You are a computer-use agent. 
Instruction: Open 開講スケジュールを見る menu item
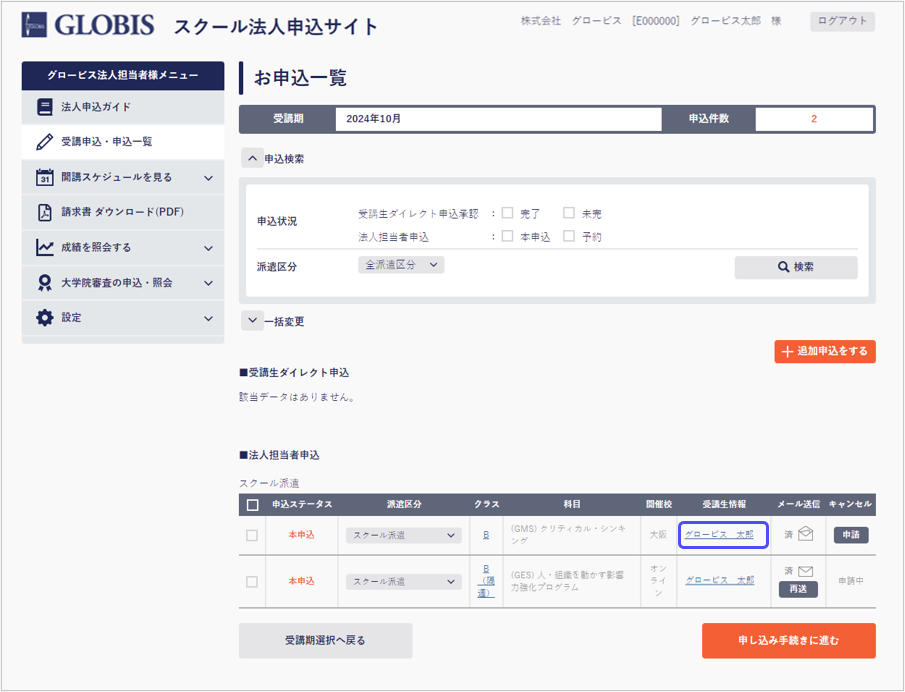pos(123,177)
